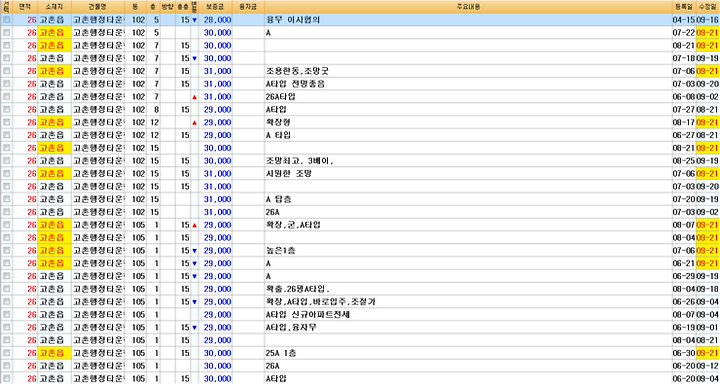The image size is (720, 384).
Task: Click the blue down arrow in 융무 이사협의 row
Action: (194, 20)
